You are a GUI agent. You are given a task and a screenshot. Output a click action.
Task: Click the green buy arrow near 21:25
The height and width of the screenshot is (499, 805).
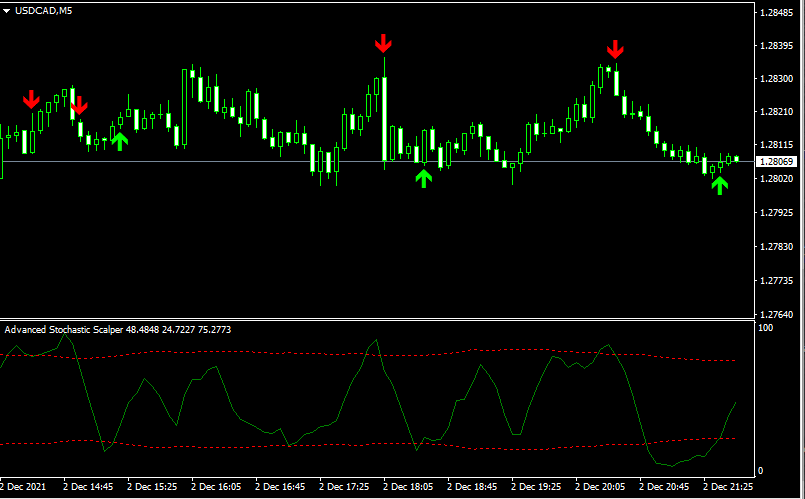point(719,185)
